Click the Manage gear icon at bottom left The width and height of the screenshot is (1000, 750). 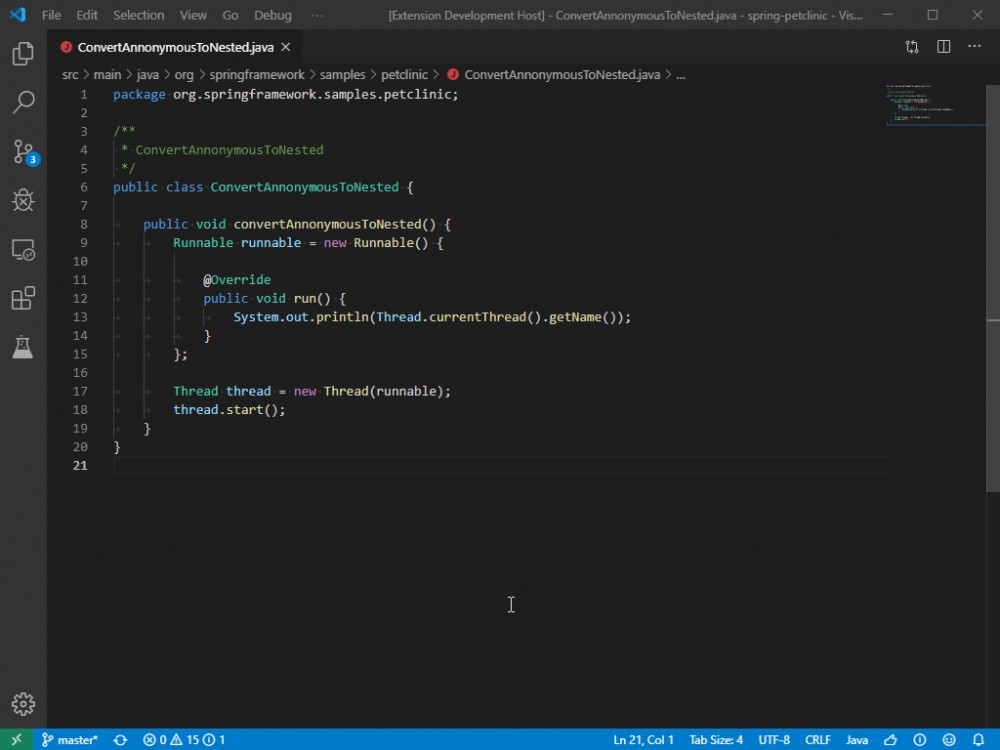[23, 703]
